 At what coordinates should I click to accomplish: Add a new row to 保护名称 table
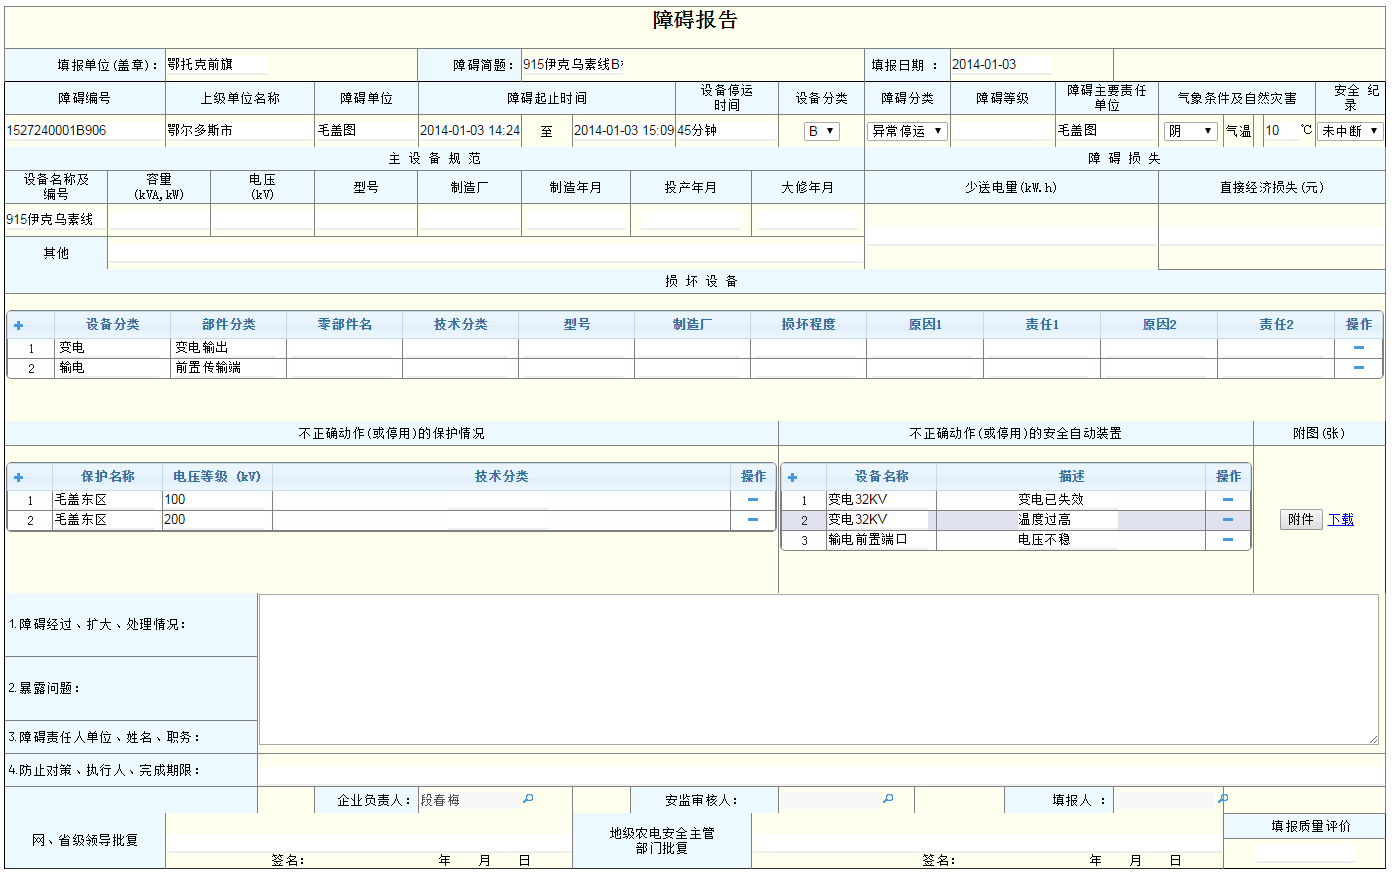tap(19, 477)
